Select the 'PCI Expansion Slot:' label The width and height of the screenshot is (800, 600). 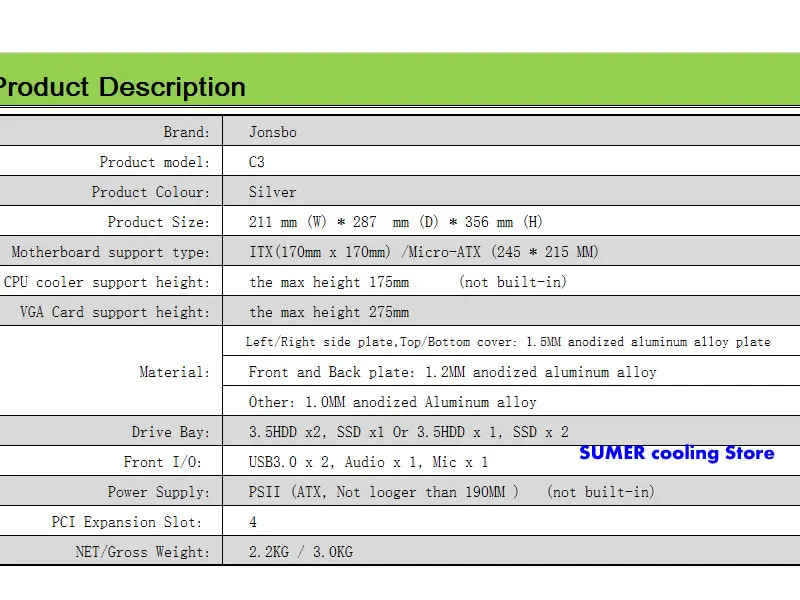pos(127,522)
